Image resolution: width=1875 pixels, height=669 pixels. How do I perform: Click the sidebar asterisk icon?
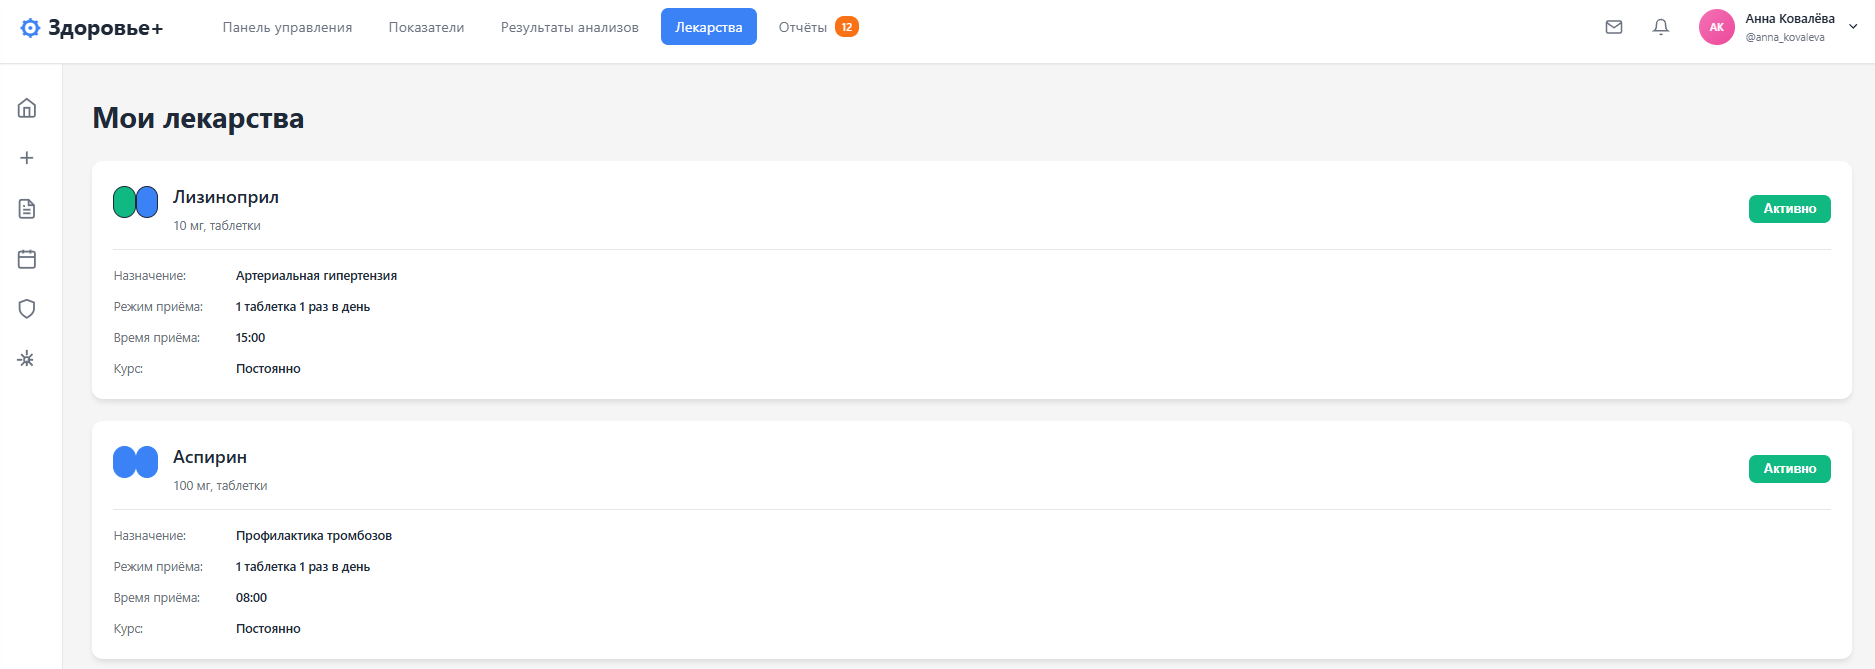(27, 359)
